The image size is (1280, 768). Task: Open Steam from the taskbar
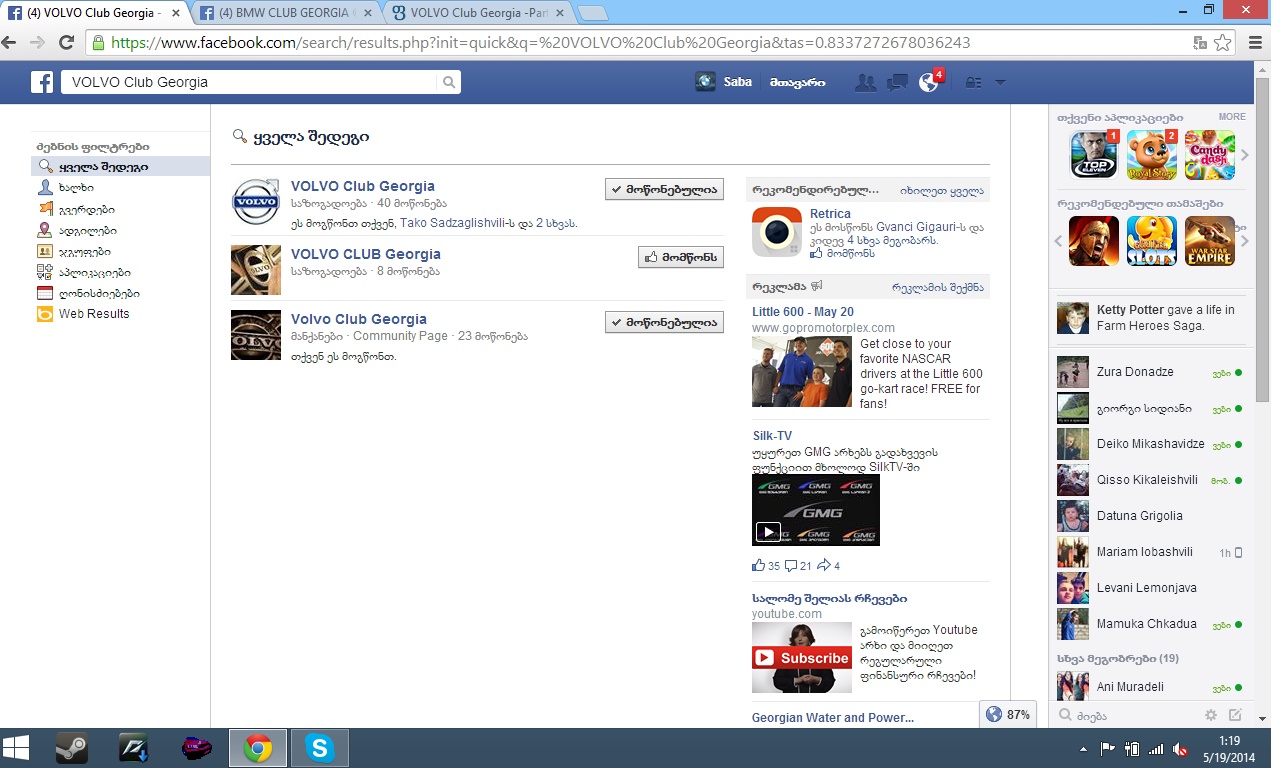tap(70, 748)
